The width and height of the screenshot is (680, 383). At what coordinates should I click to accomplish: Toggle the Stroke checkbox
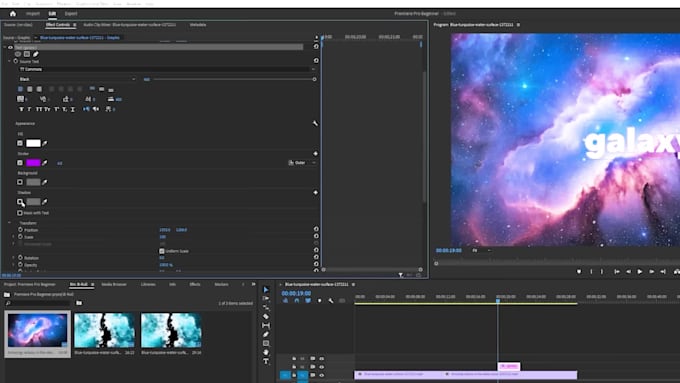(20, 163)
